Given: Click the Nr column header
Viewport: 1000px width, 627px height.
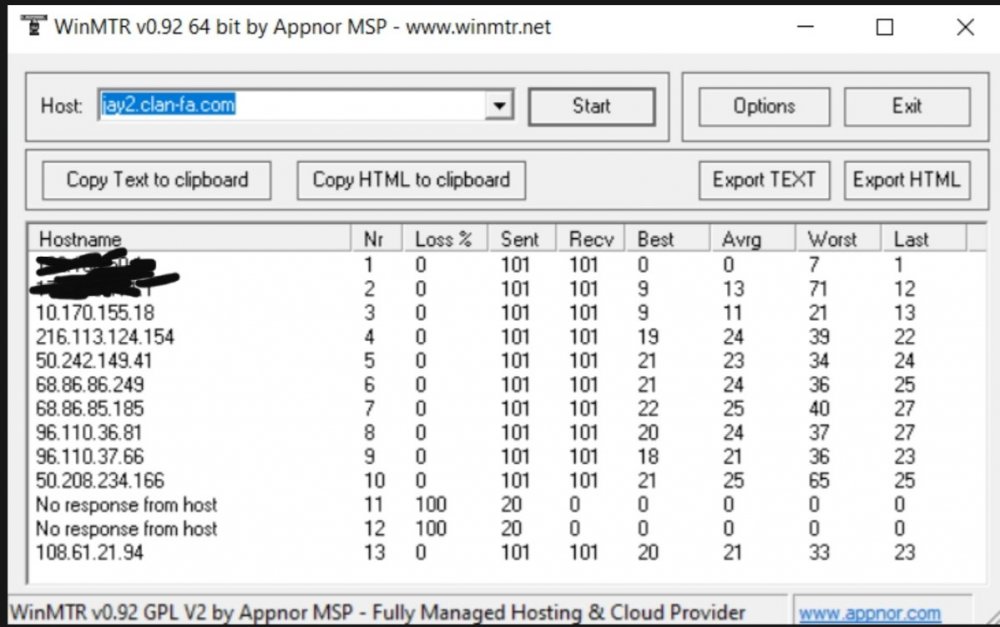Looking at the screenshot, I should point(377,239).
